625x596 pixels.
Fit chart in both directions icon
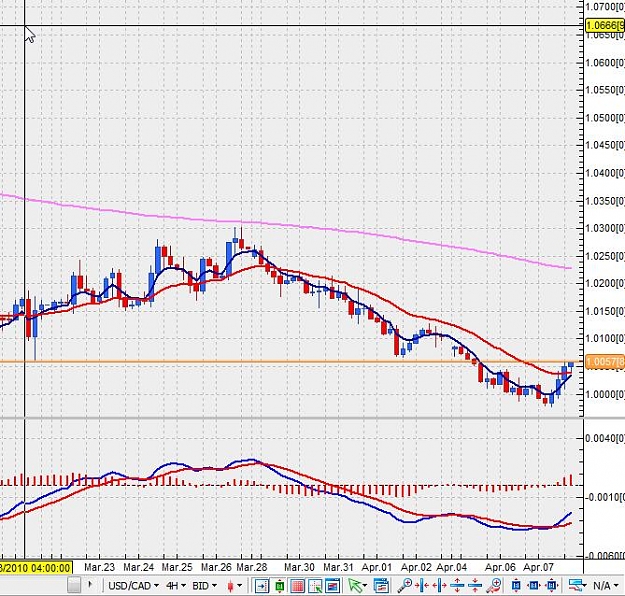[552, 586]
